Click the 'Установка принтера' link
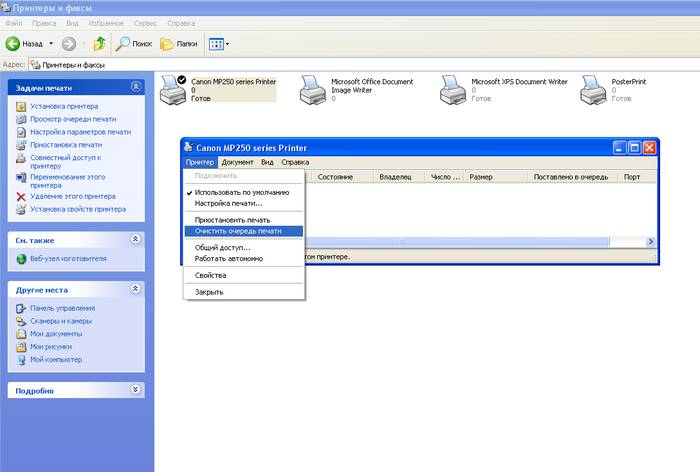Image resolution: width=700 pixels, height=472 pixels. pyautogui.click(x=64, y=106)
